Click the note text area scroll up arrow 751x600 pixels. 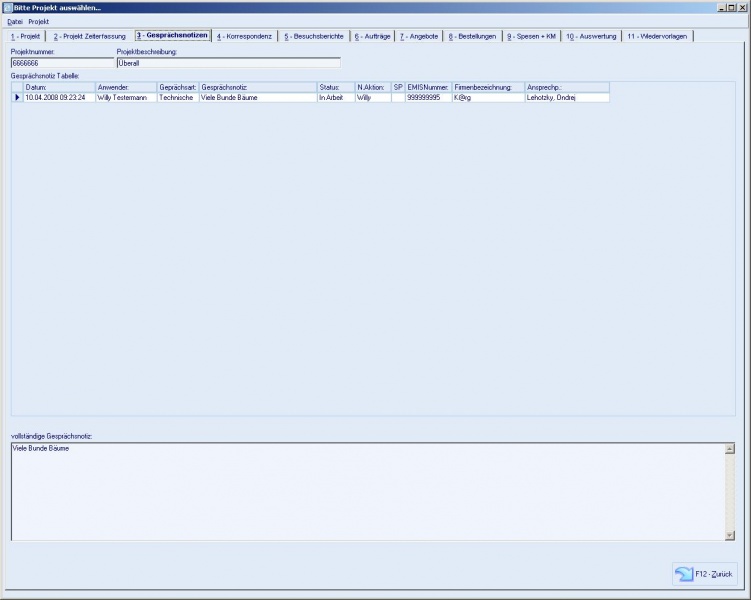pyautogui.click(x=729, y=449)
